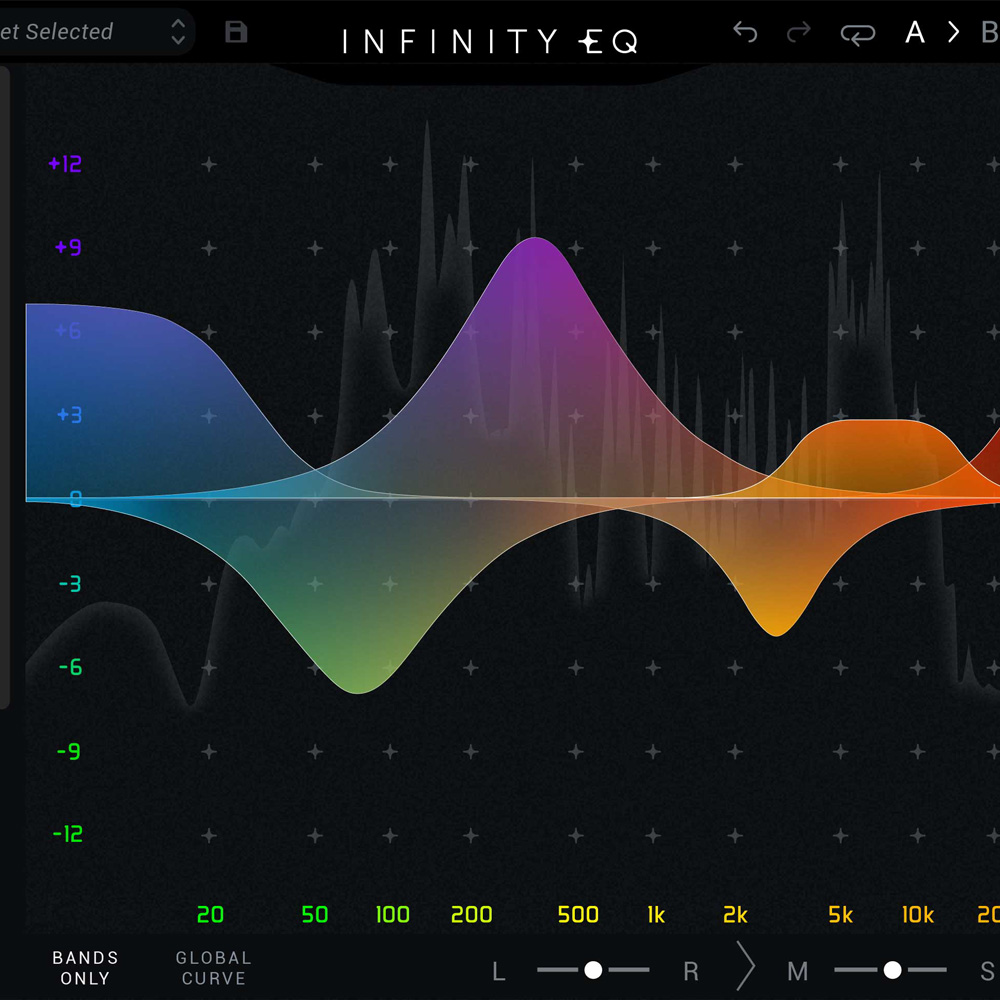
Task: Adjust the L/R balance slider handle
Action: coord(593,970)
